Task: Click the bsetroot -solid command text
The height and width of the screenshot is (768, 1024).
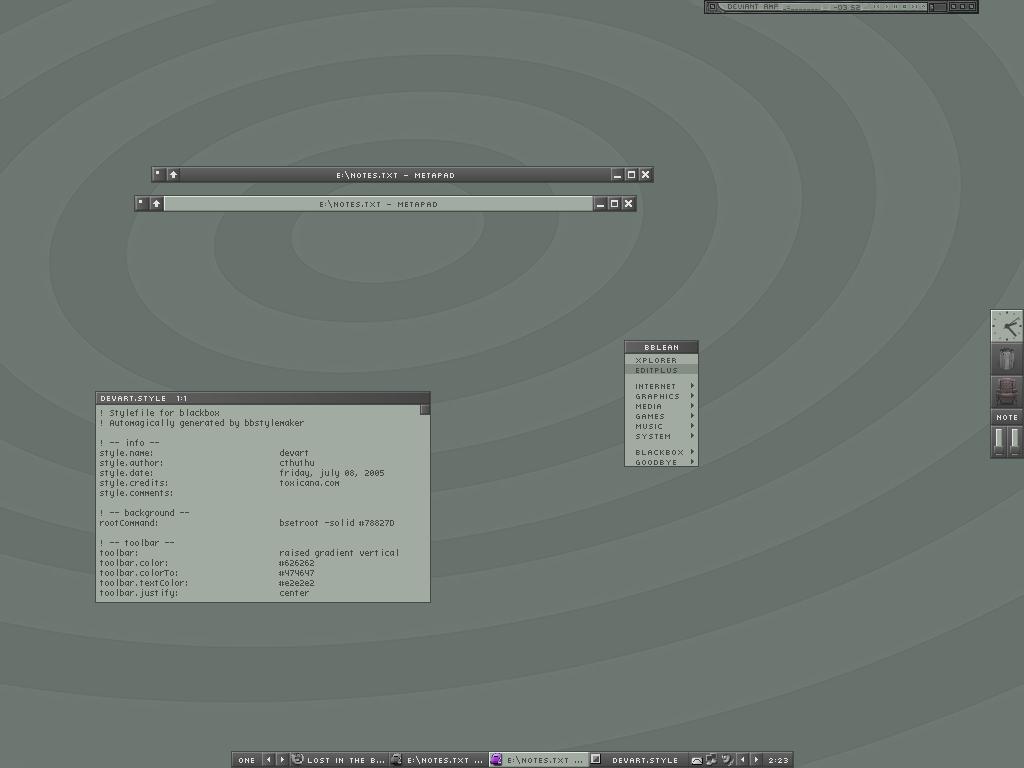Action: (337, 523)
